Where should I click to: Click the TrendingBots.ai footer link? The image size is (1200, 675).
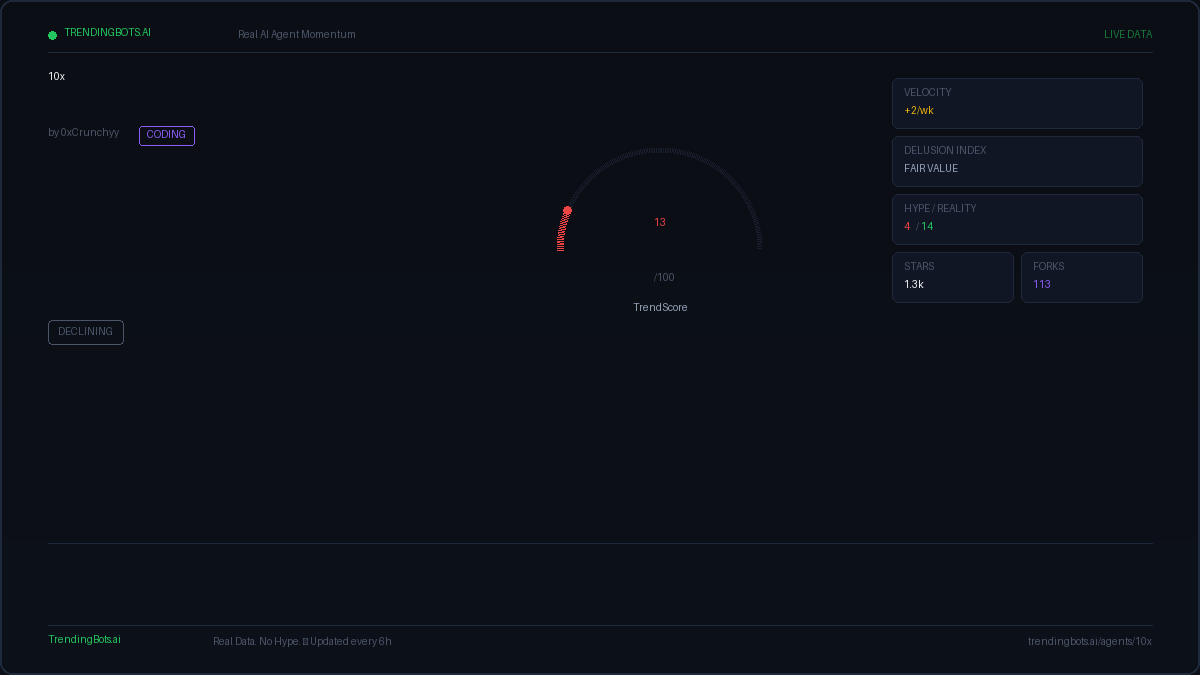tap(84, 639)
